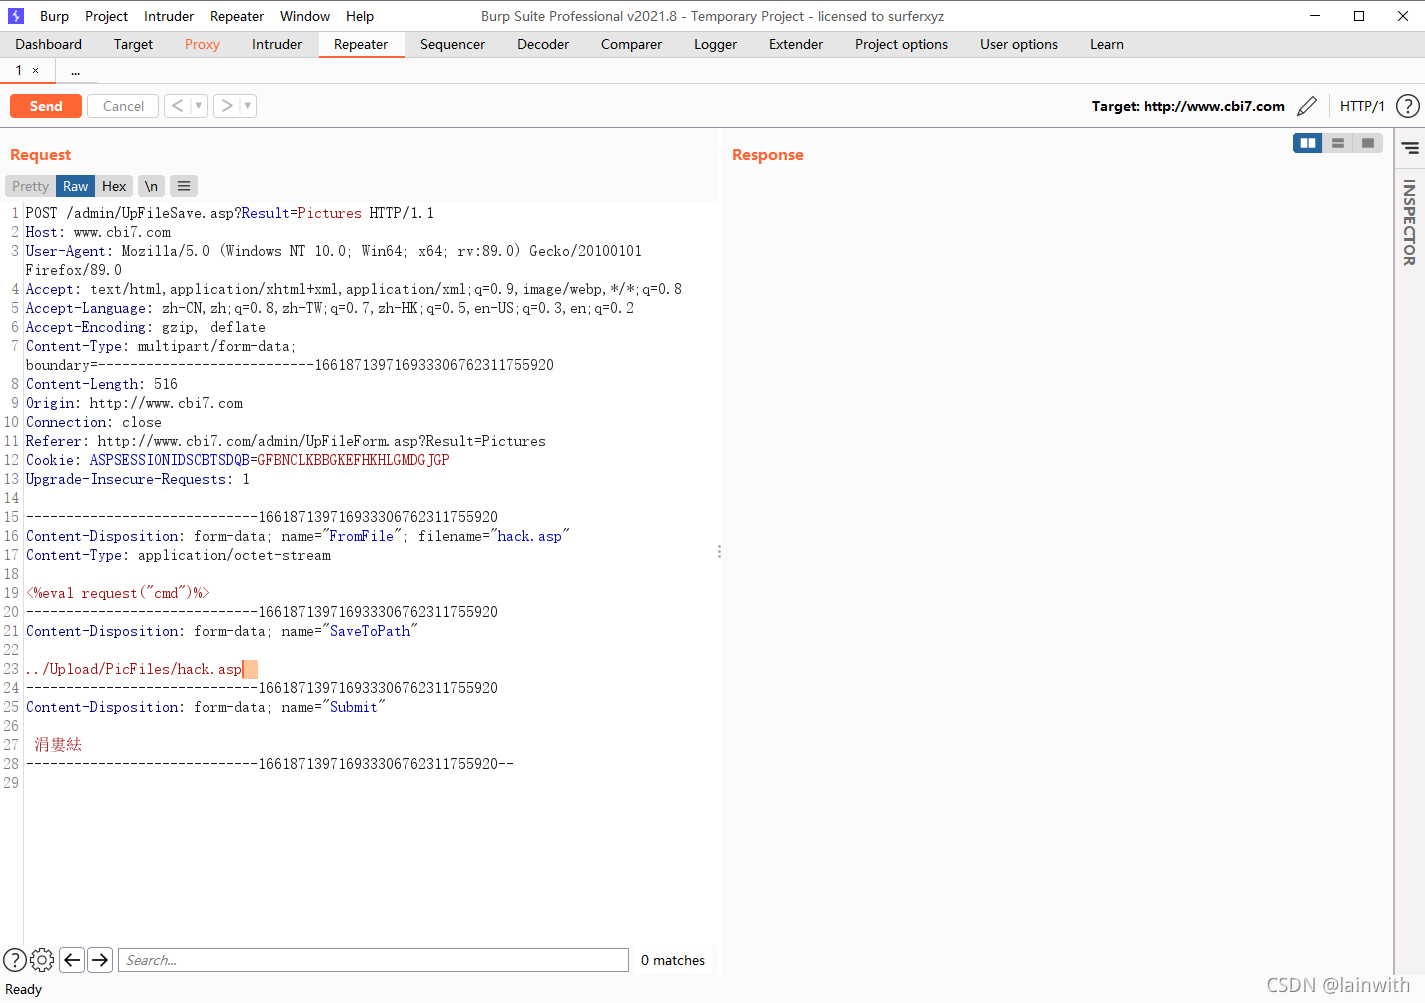Send the request
The width and height of the screenshot is (1425, 1003).
(46, 106)
